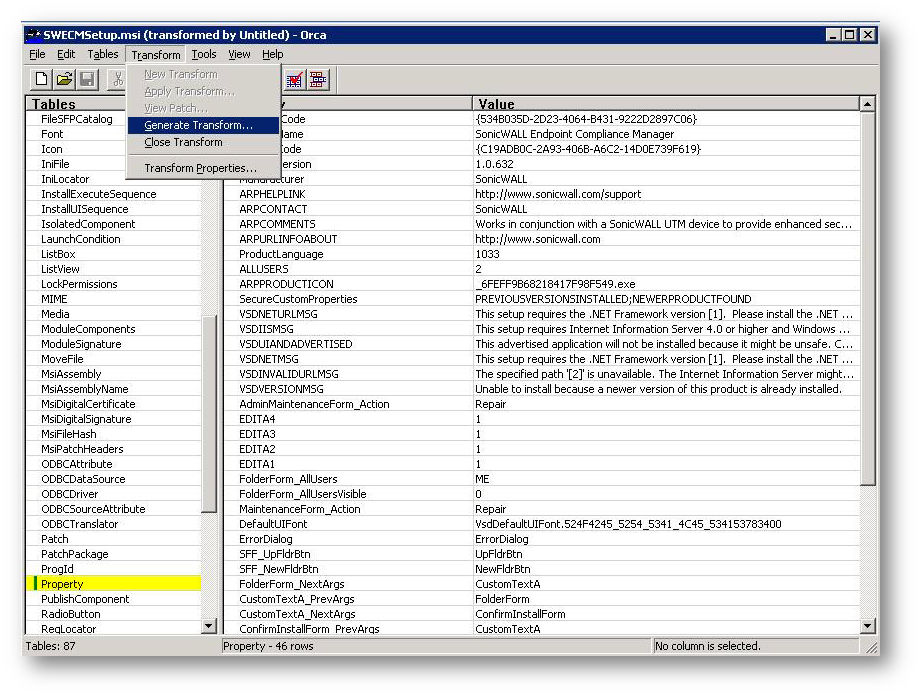Screen dimensions: 922x698
Task: Click the up arrow of the right scrollbar
Action: pos(867,104)
